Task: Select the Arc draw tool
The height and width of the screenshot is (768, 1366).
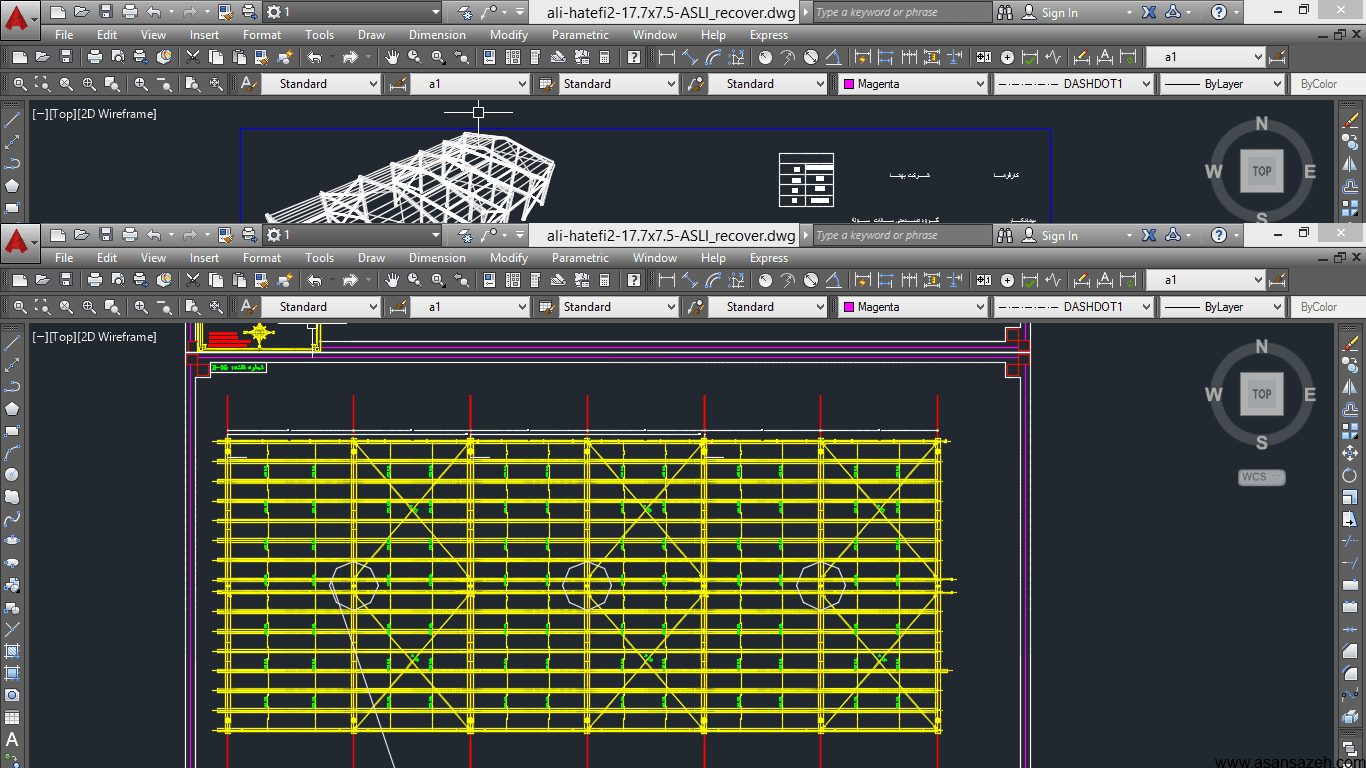Action: pos(12,453)
